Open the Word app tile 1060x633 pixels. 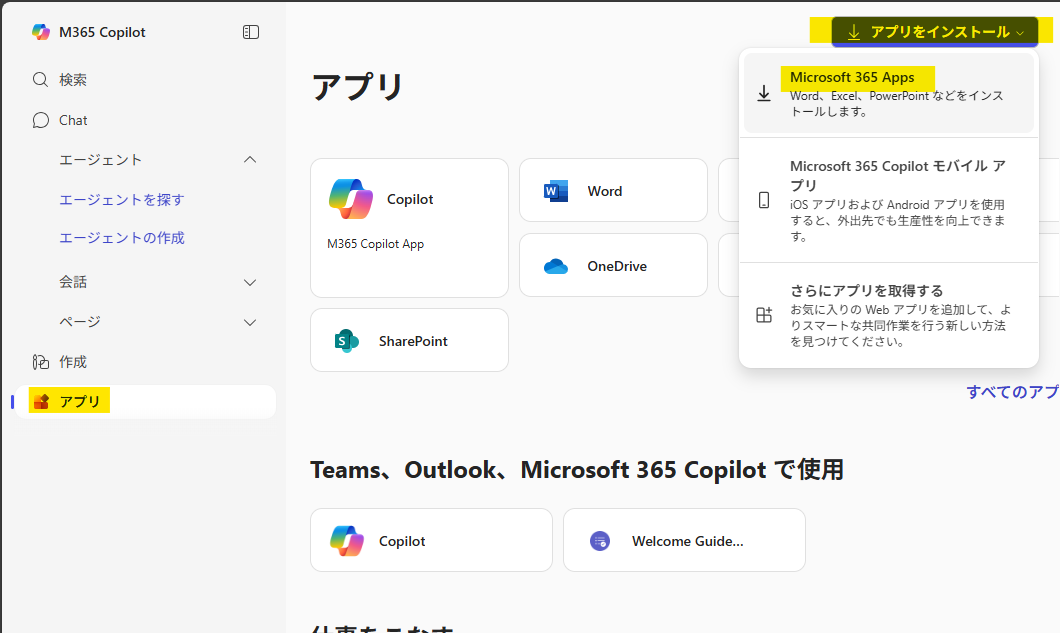point(612,191)
